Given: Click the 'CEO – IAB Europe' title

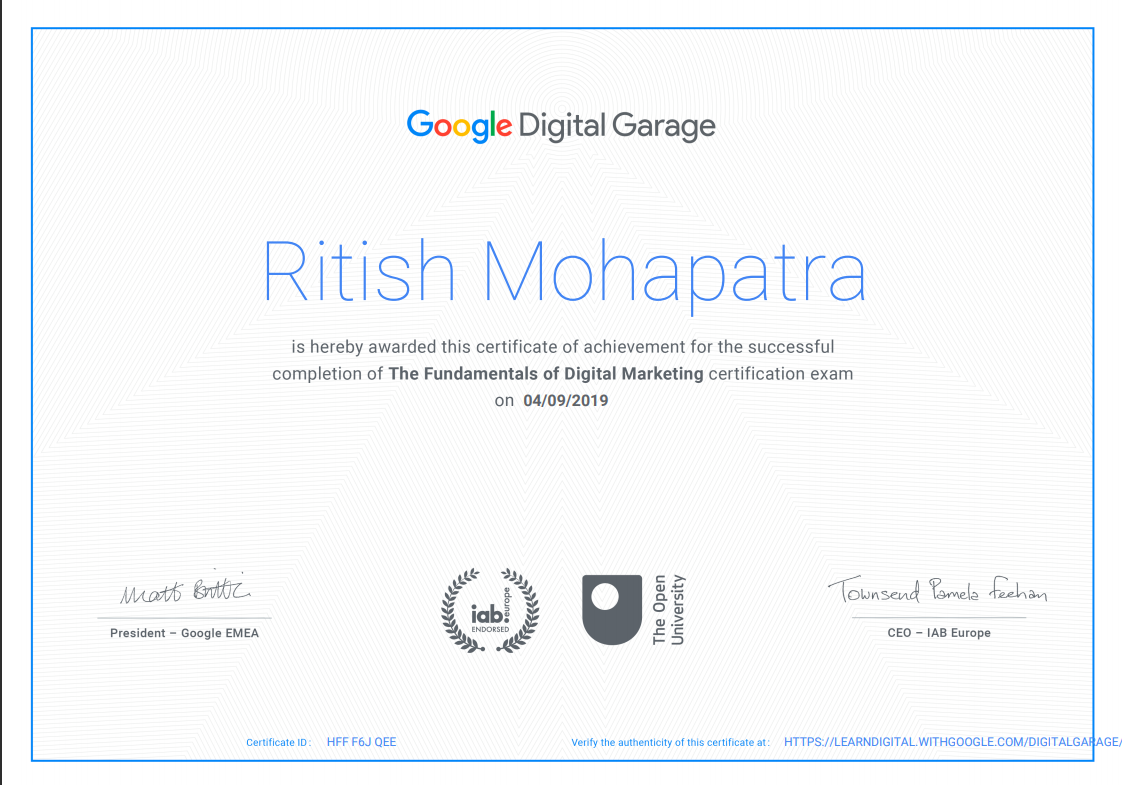Looking at the screenshot, I should coord(939,633).
